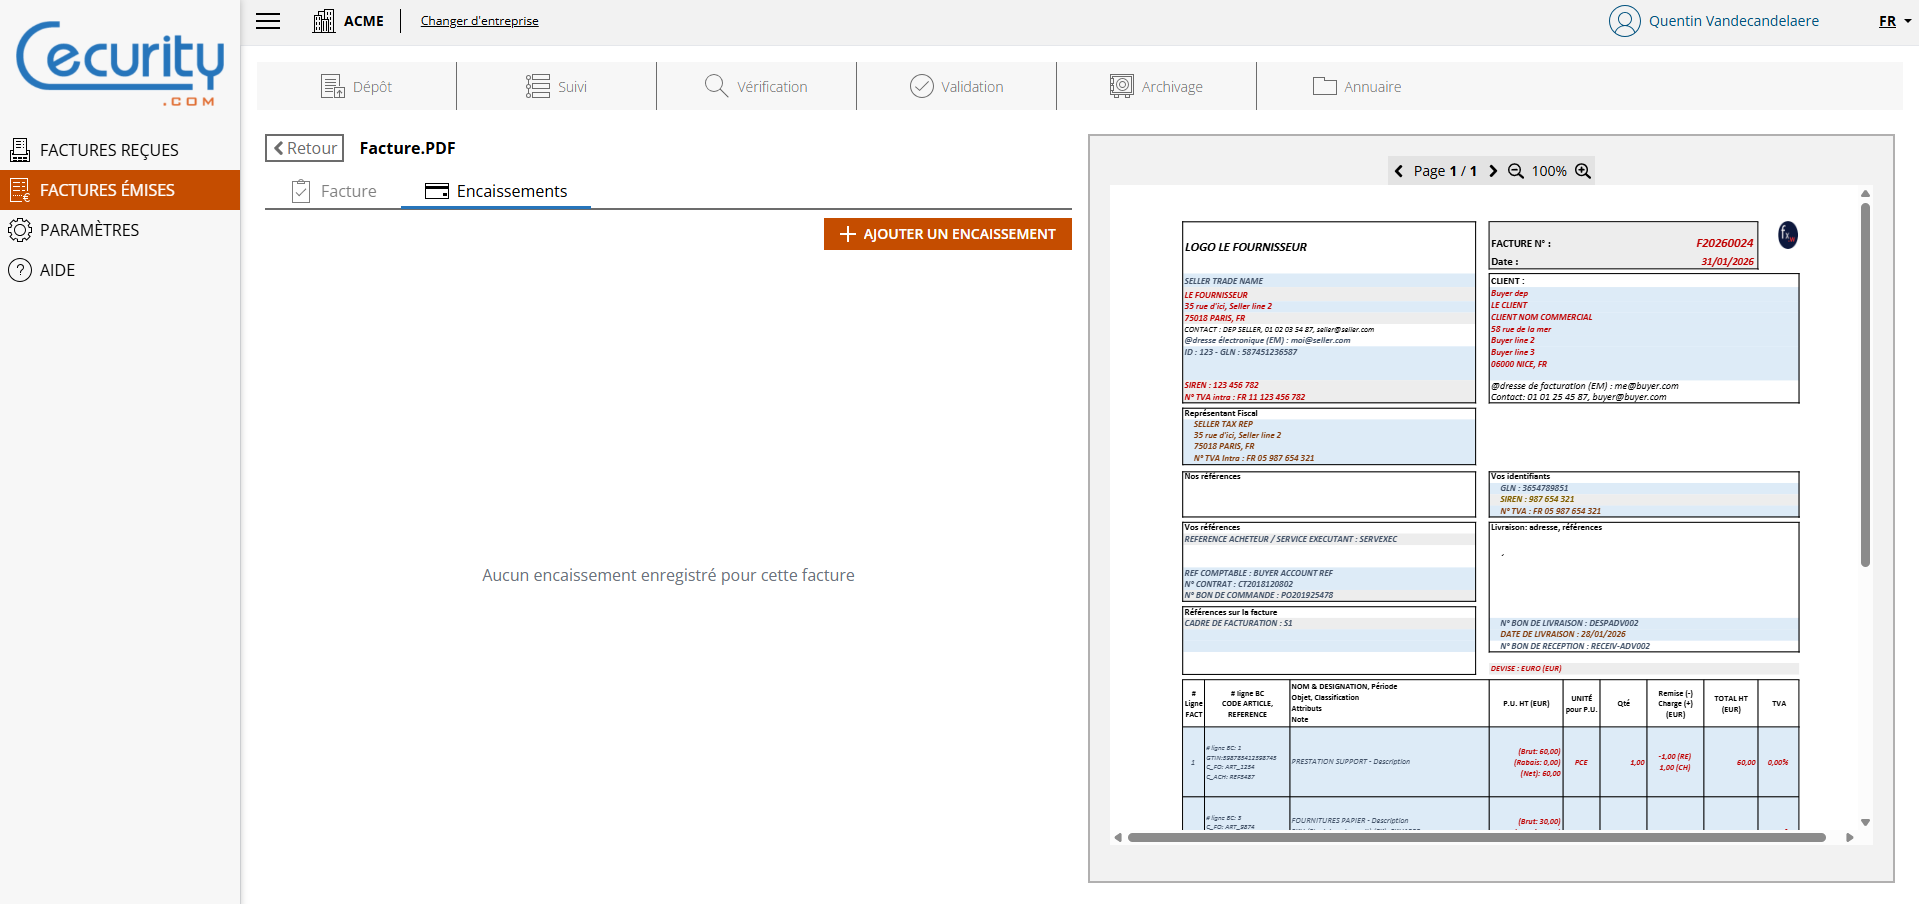Click invoice number F20260024 in preview
The image size is (1919, 904).
(1725, 243)
